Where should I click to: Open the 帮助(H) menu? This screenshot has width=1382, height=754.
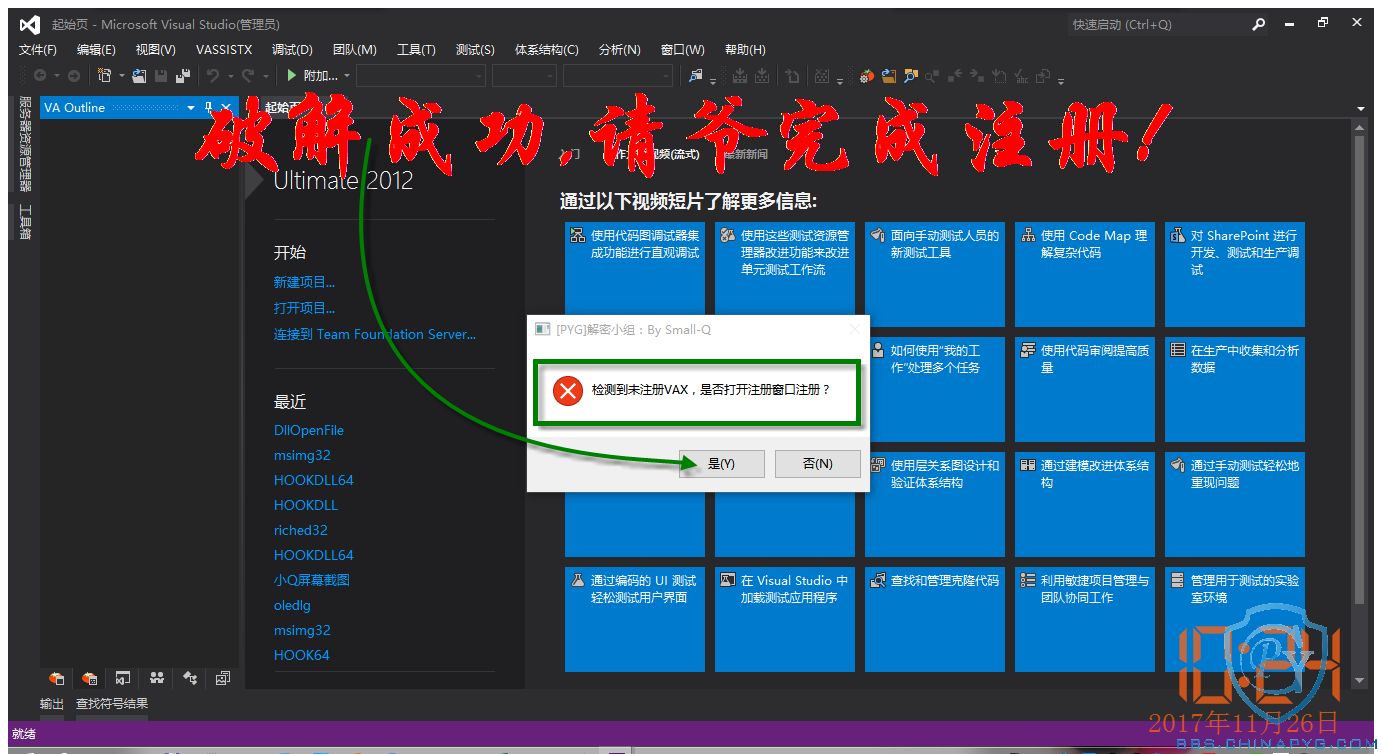745,50
